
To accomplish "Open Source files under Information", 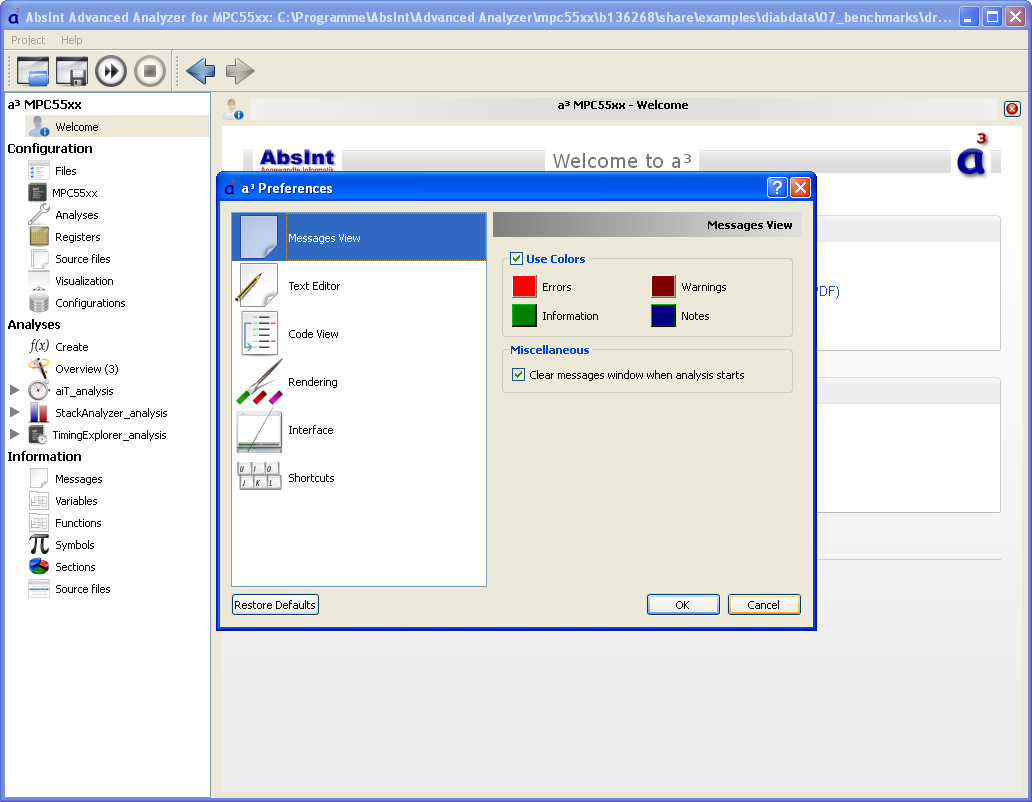I will click(82, 589).
